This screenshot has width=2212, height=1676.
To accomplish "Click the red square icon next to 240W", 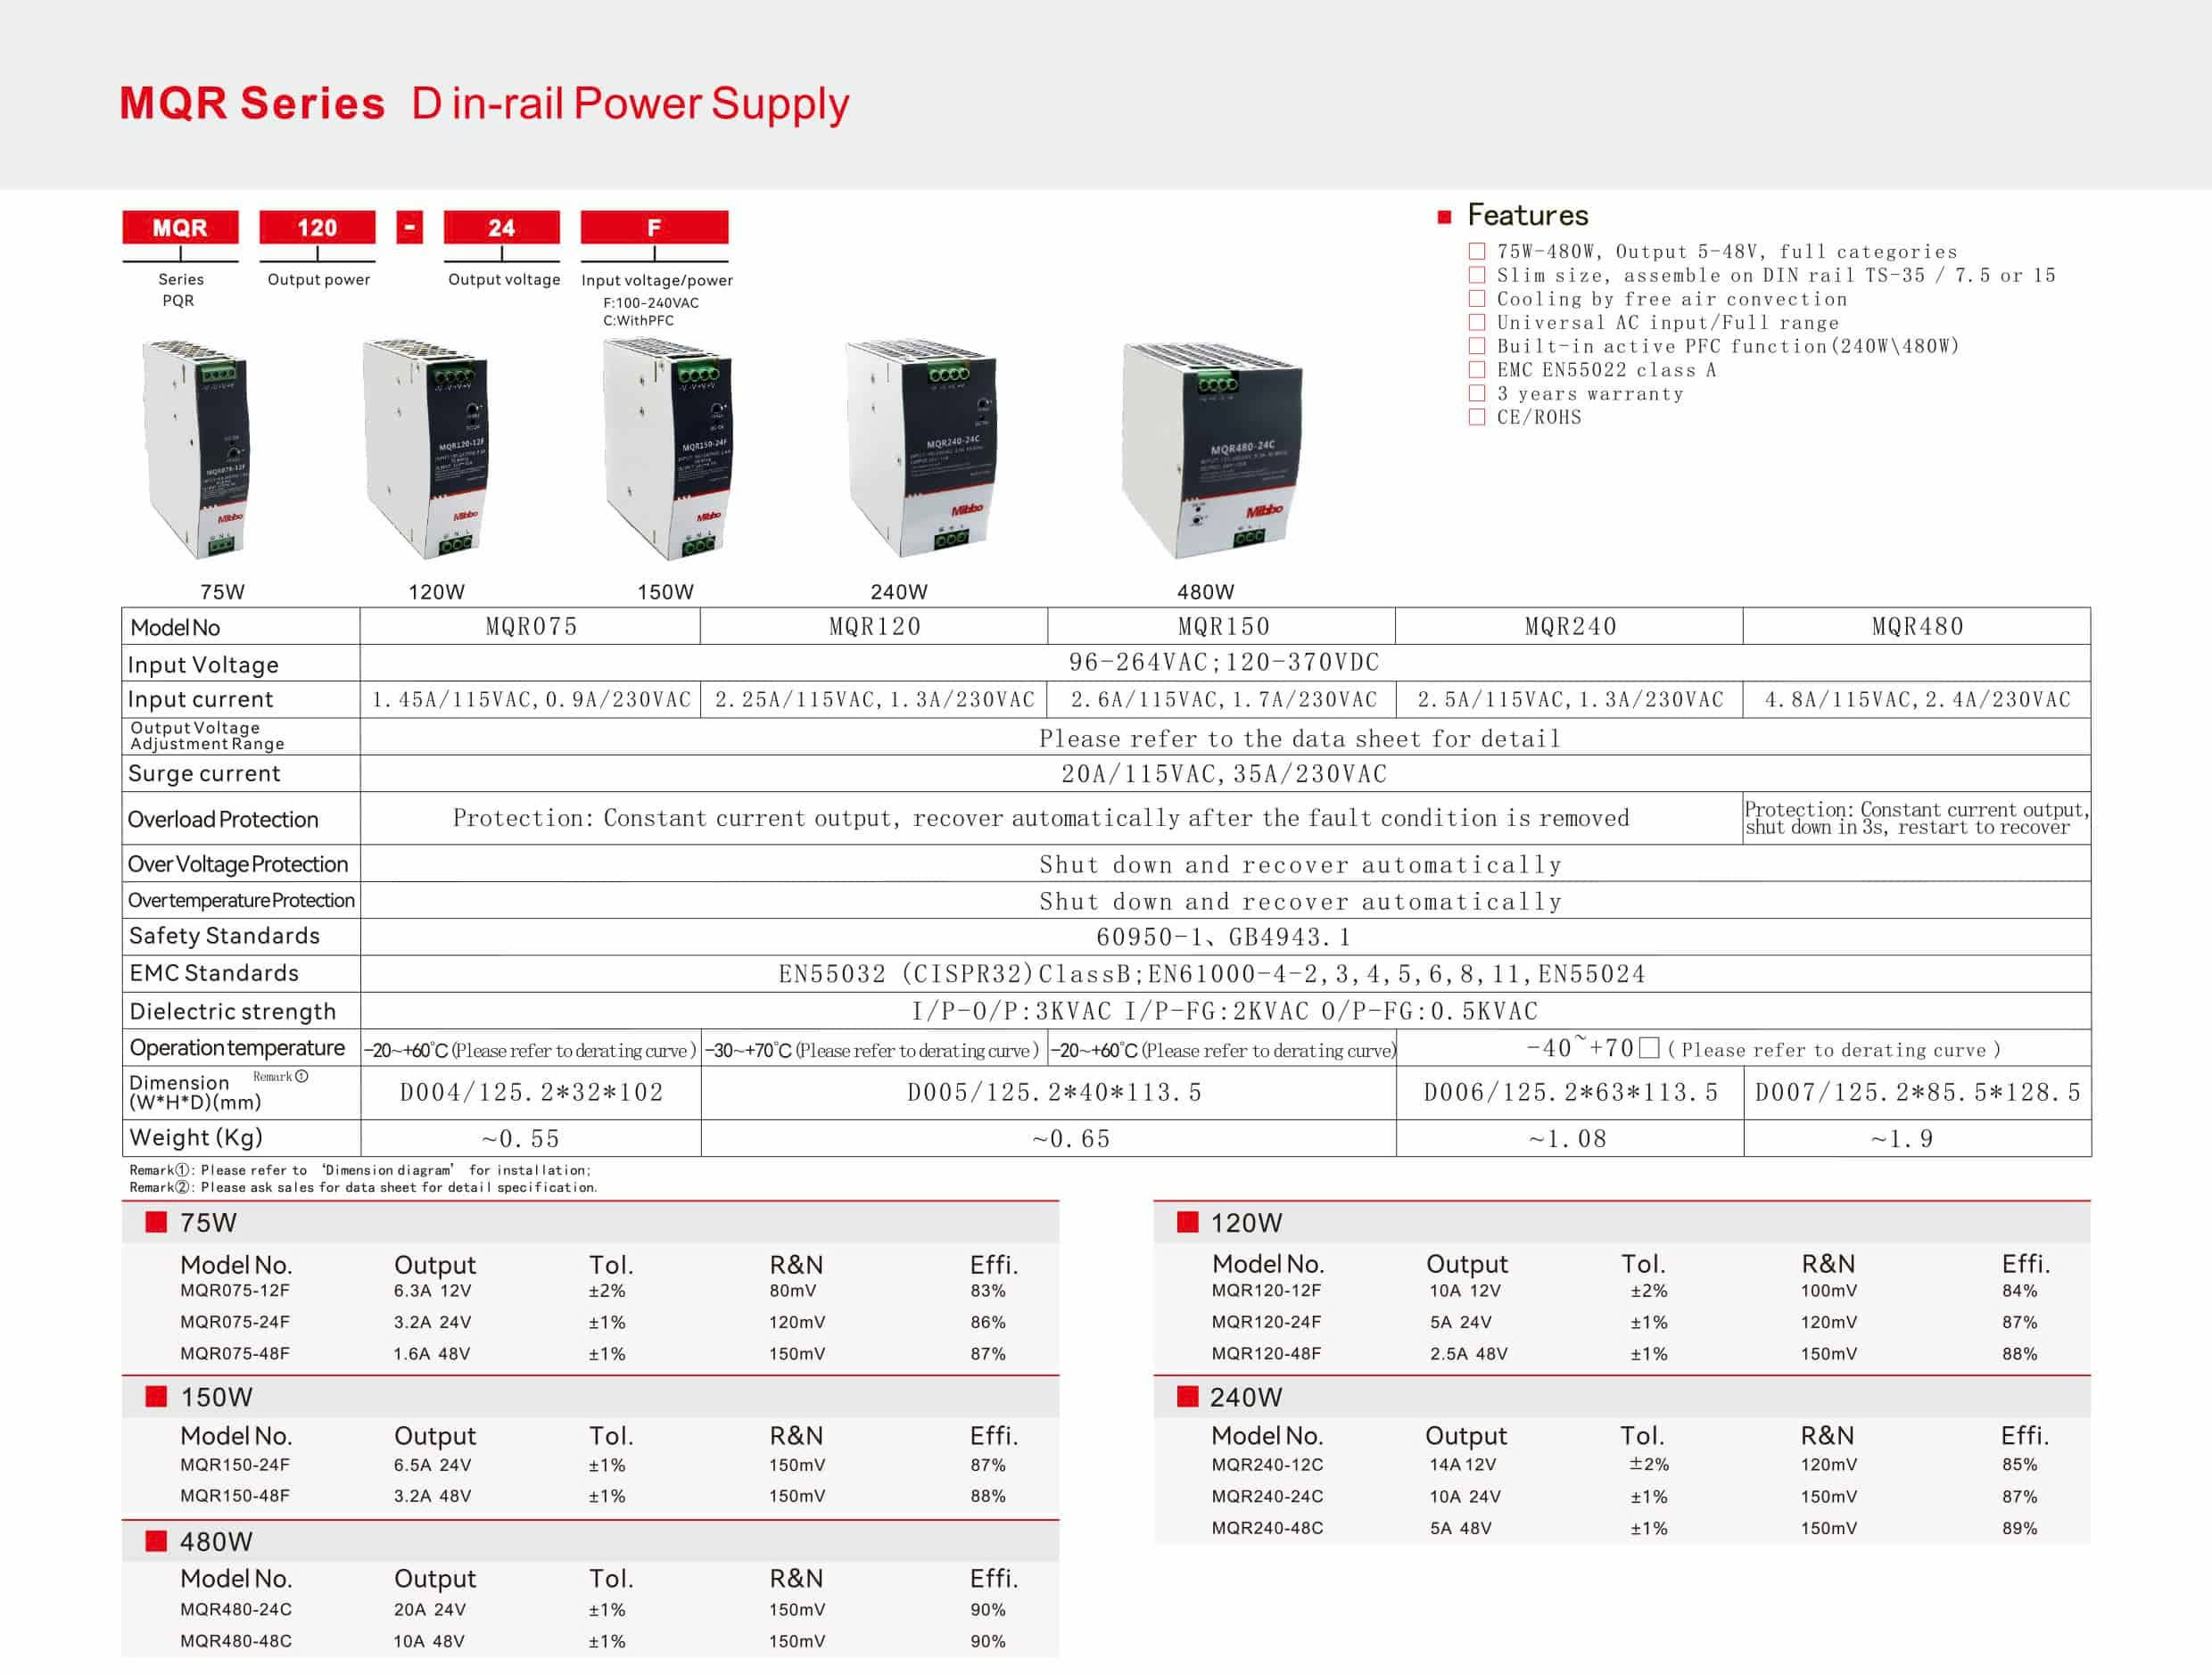I will pos(1187,1396).
